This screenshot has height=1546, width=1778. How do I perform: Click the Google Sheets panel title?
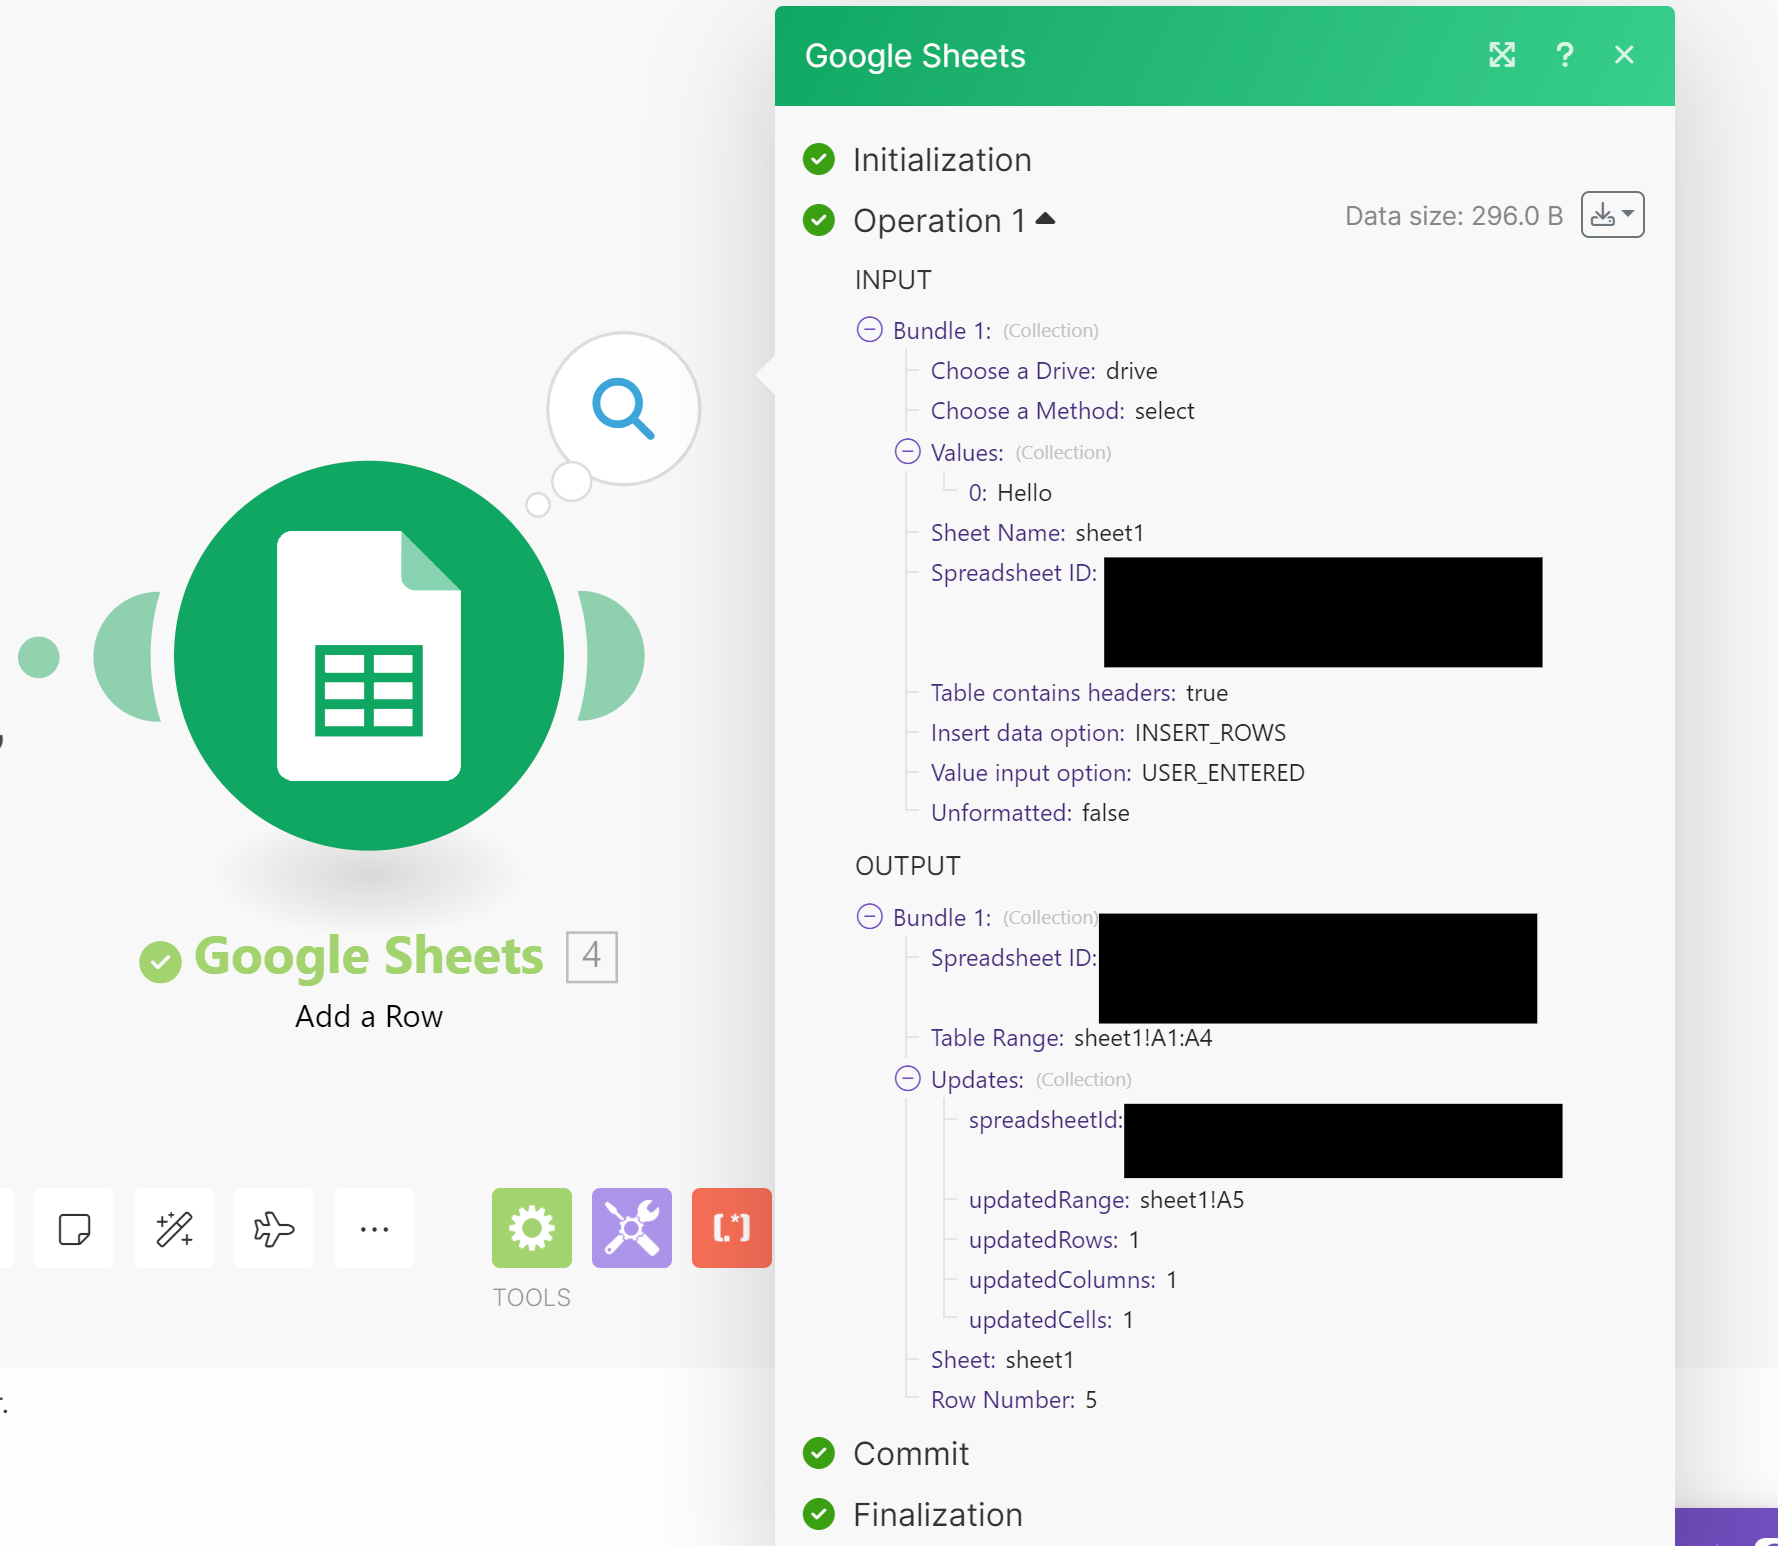[x=915, y=56]
